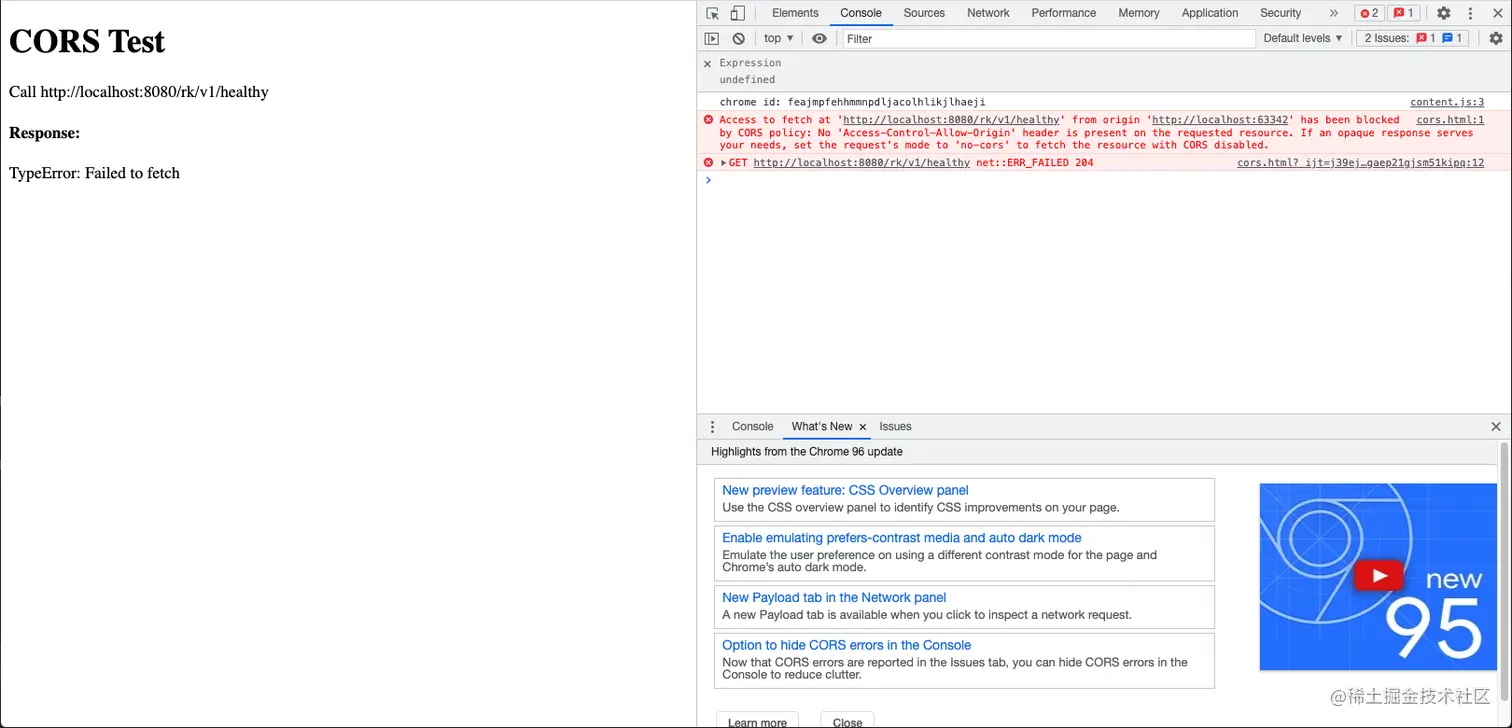Screen dimensions: 1512x728
Task: Click the Expression live expression field
Action: point(750,63)
